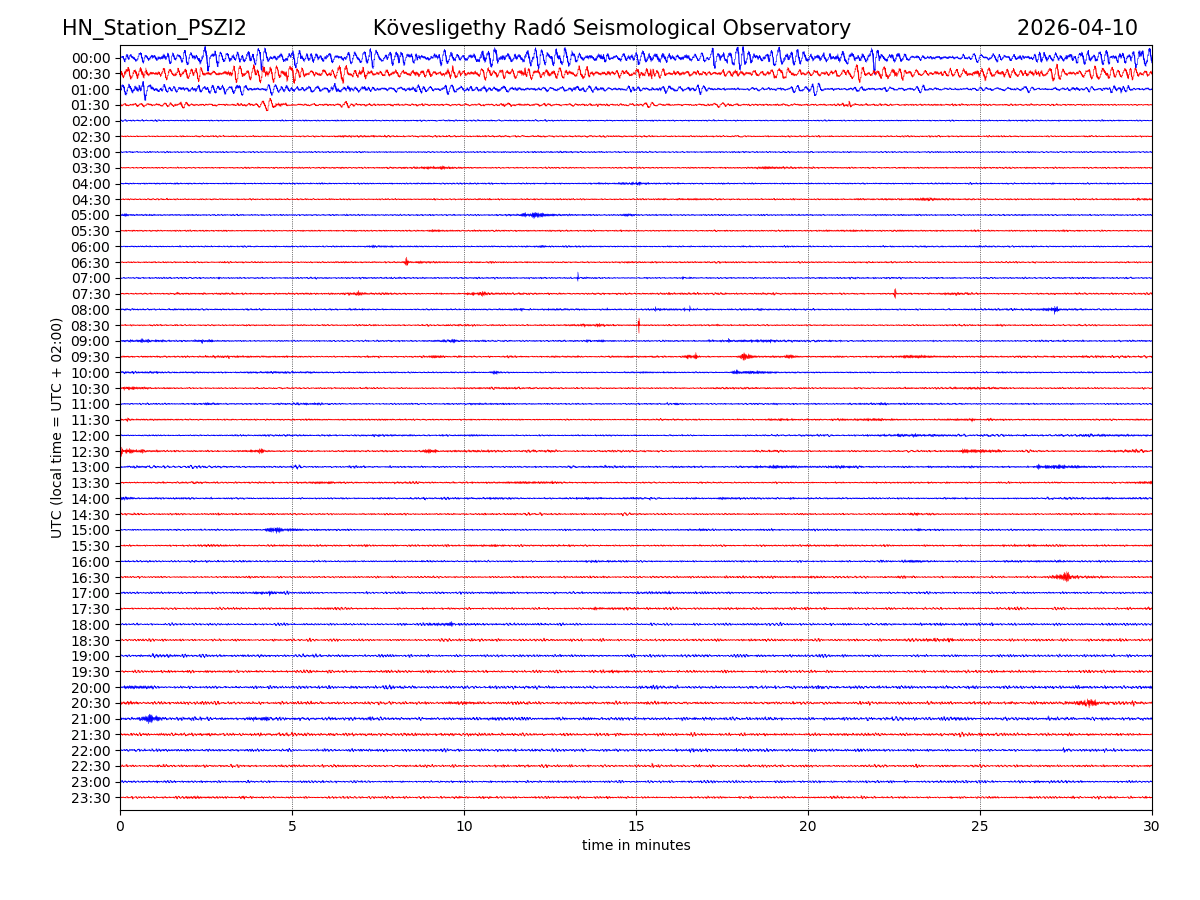
Task: Click the HN_Station_PSZI2 station label
Action: tap(154, 28)
